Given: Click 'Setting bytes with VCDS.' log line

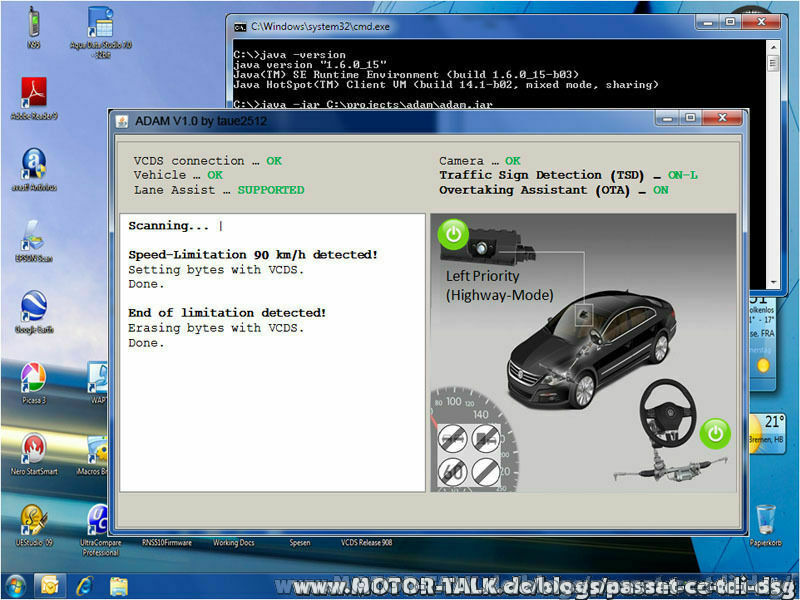Looking at the screenshot, I should pyautogui.click(x=216, y=270).
